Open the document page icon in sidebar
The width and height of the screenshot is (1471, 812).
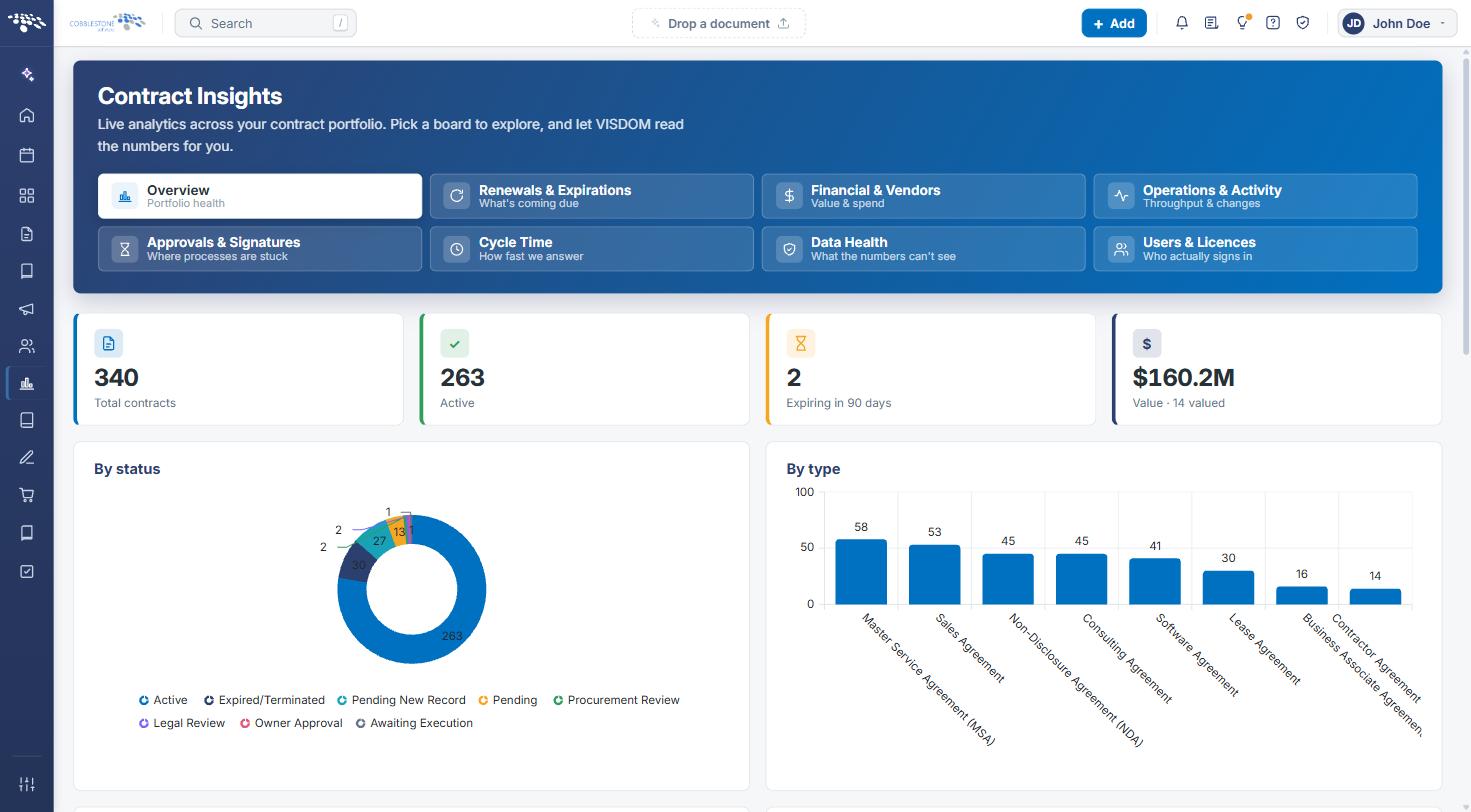coord(27,234)
